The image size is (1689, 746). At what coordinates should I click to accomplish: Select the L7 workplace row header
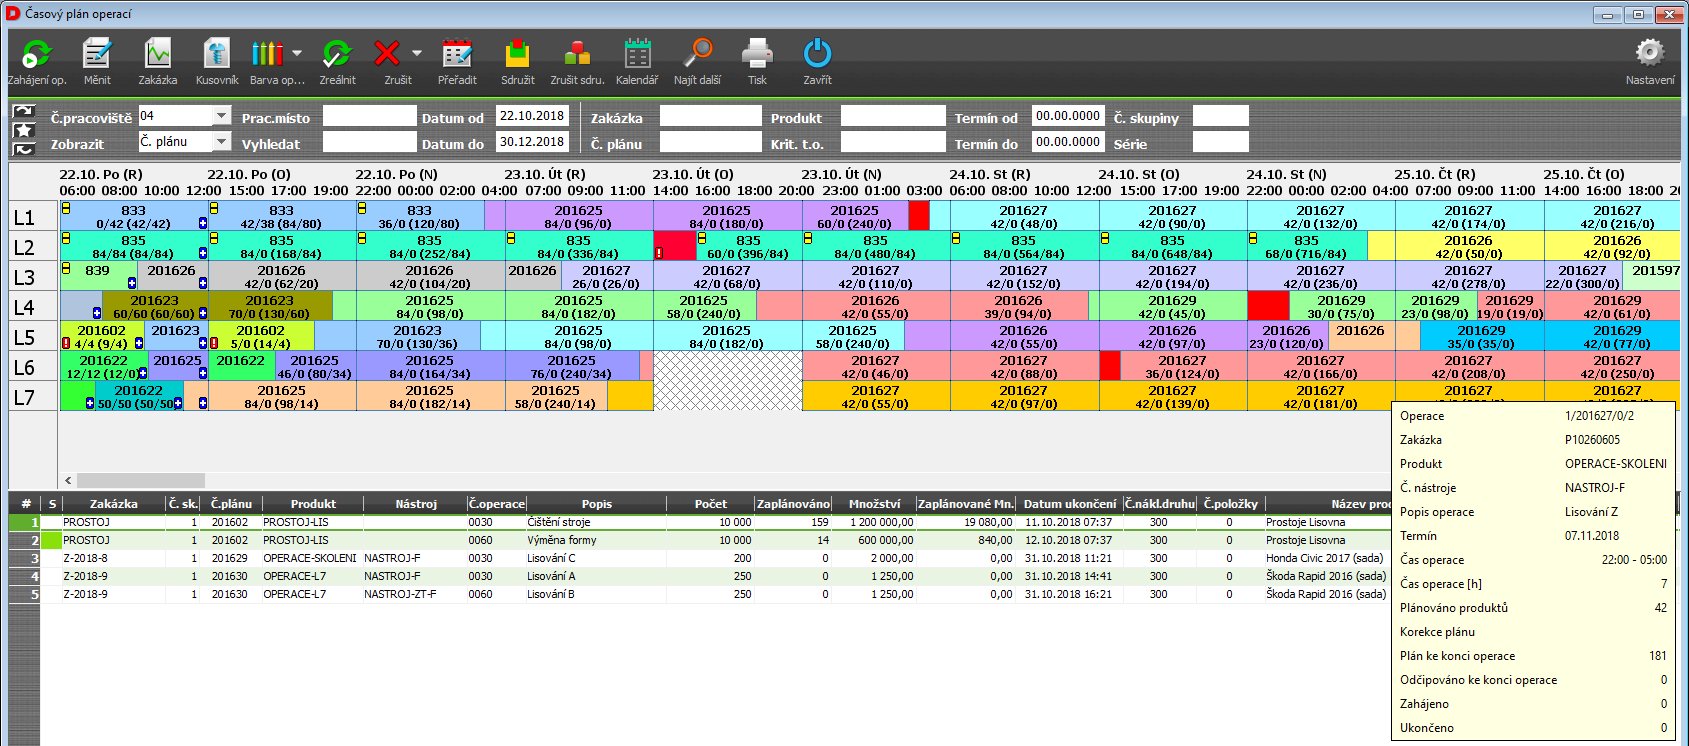coord(34,396)
